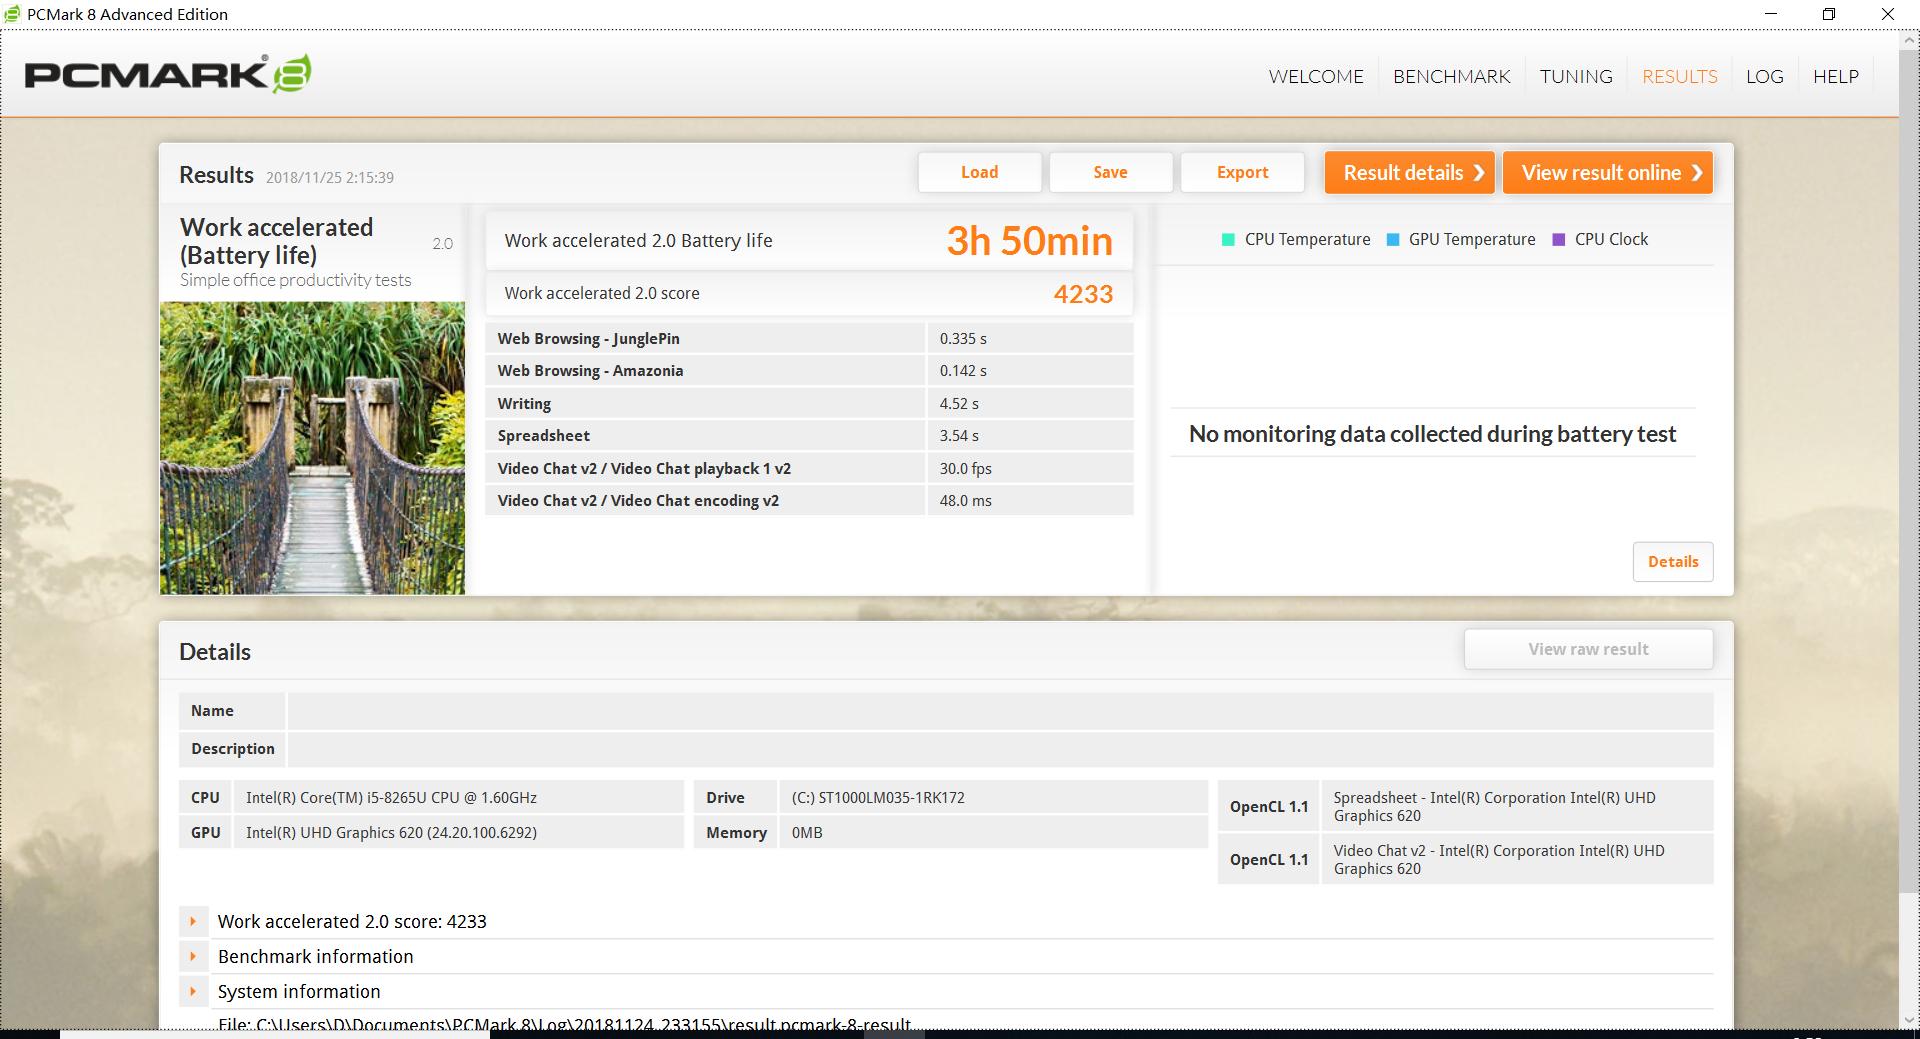Click the PCMark 8 logo

(x=168, y=75)
